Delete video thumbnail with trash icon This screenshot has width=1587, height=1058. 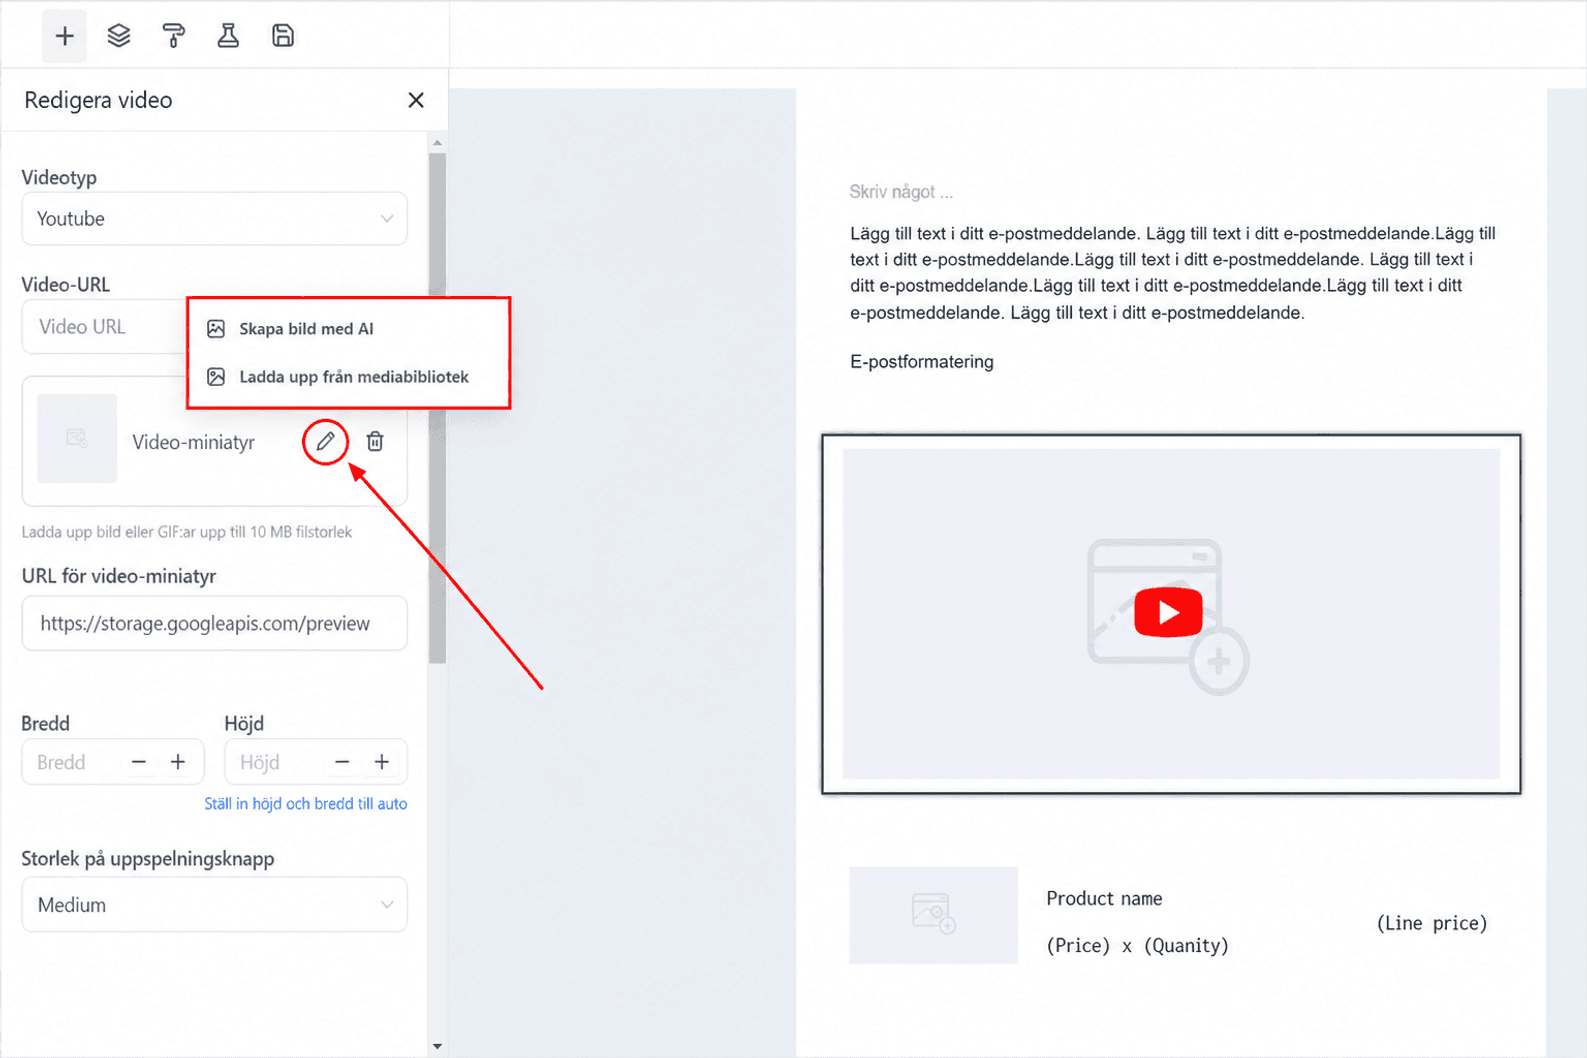click(375, 441)
